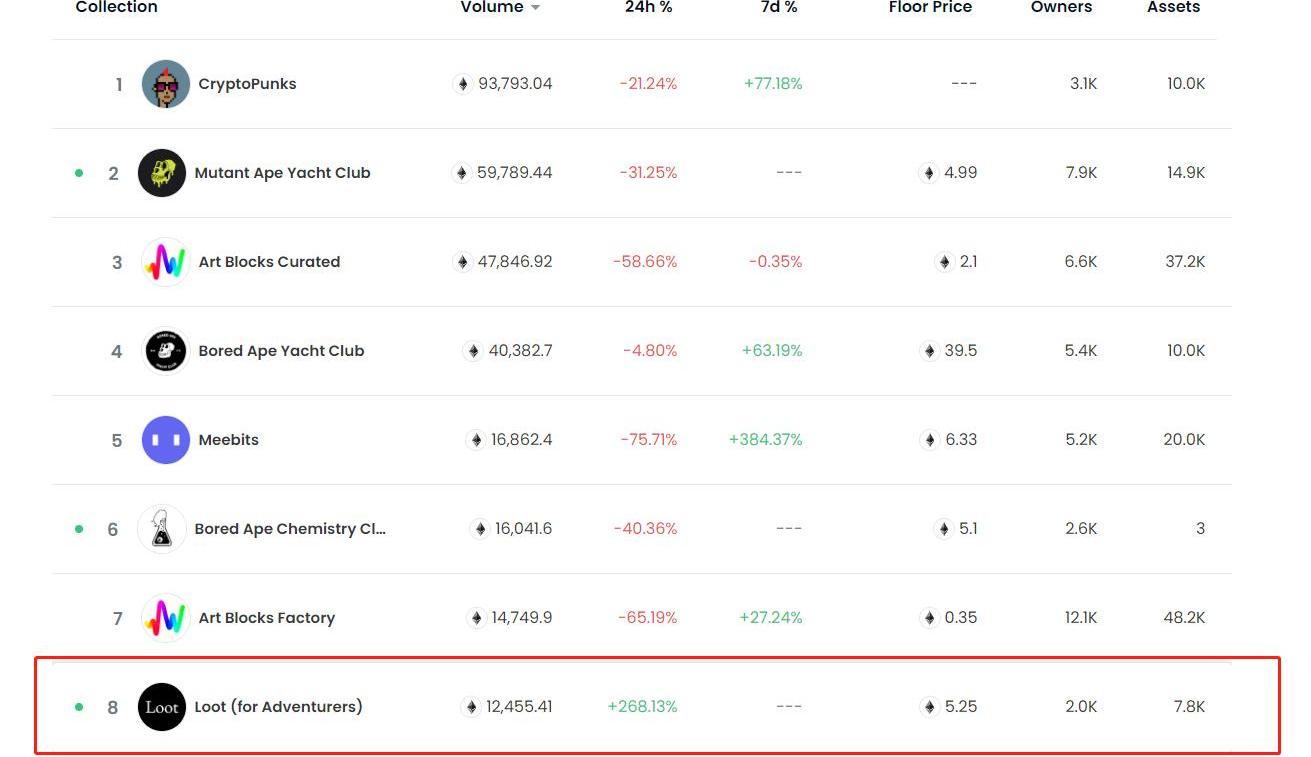Click the ETH icon beside volume 40,382.7
Viewport: 1311px width, 757px height.
(472, 351)
